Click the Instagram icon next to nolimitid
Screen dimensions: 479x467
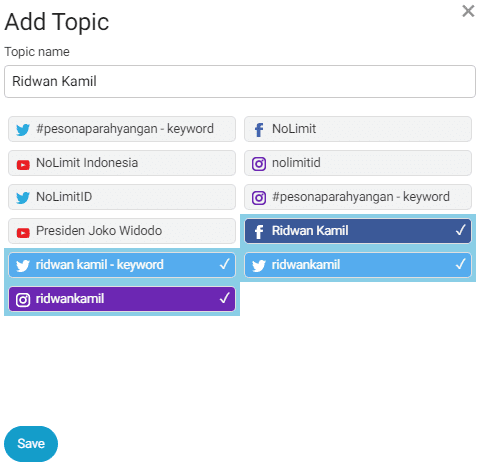click(259, 164)
